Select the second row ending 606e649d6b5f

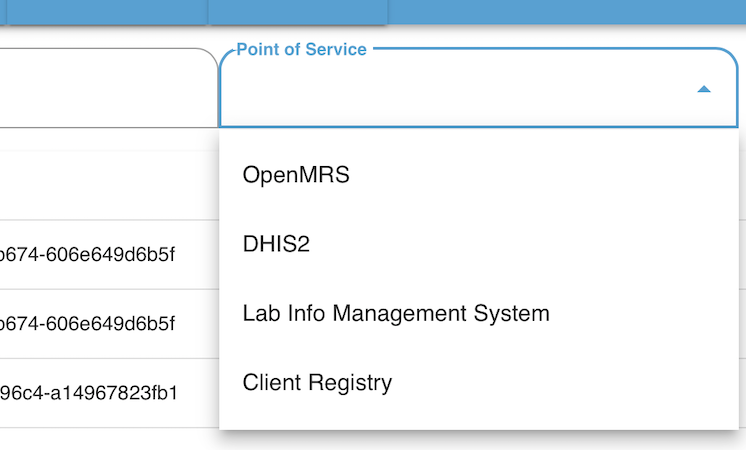point(109,324)
